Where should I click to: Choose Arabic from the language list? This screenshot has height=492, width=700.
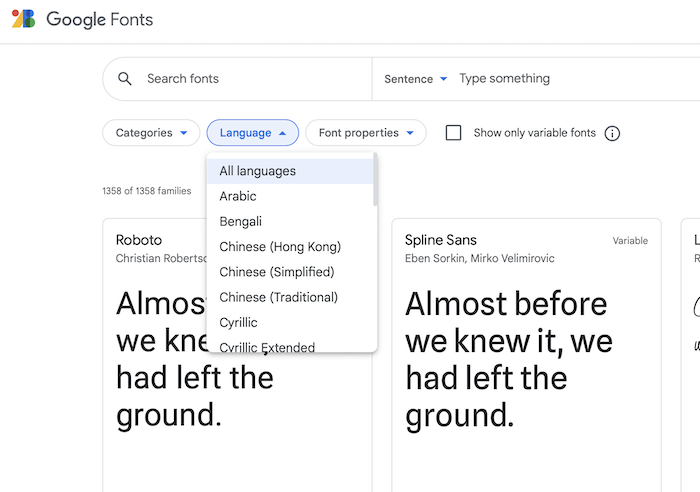tap(290, 196)
